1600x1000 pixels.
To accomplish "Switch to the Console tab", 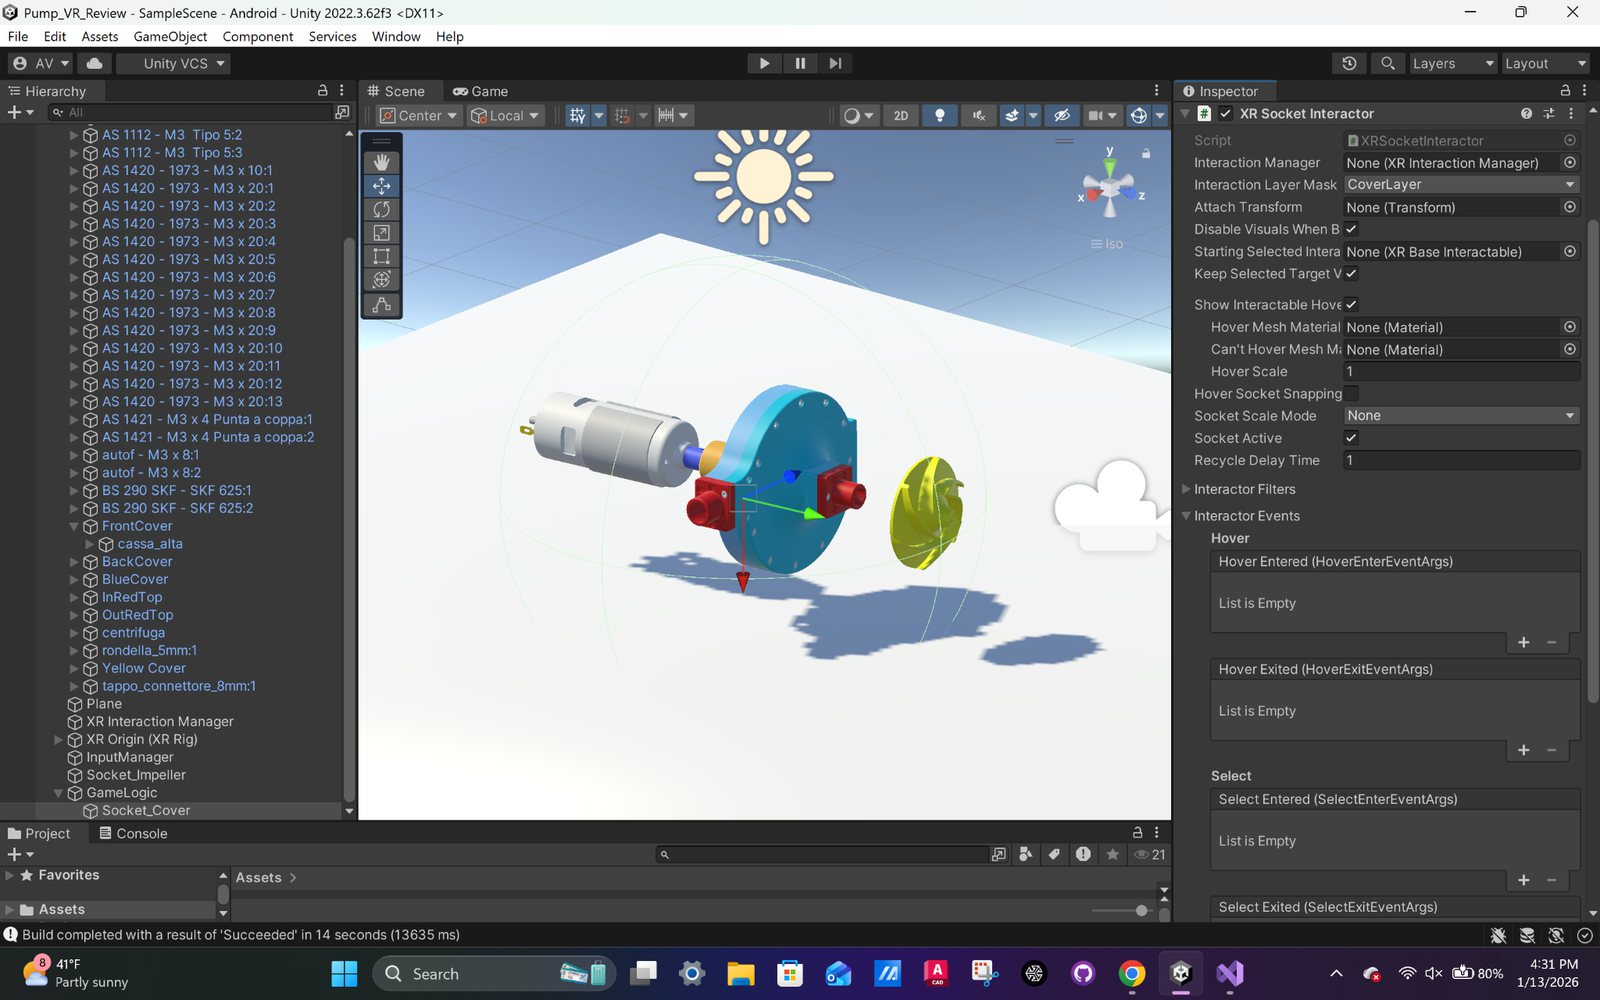I will click(132, 833).
